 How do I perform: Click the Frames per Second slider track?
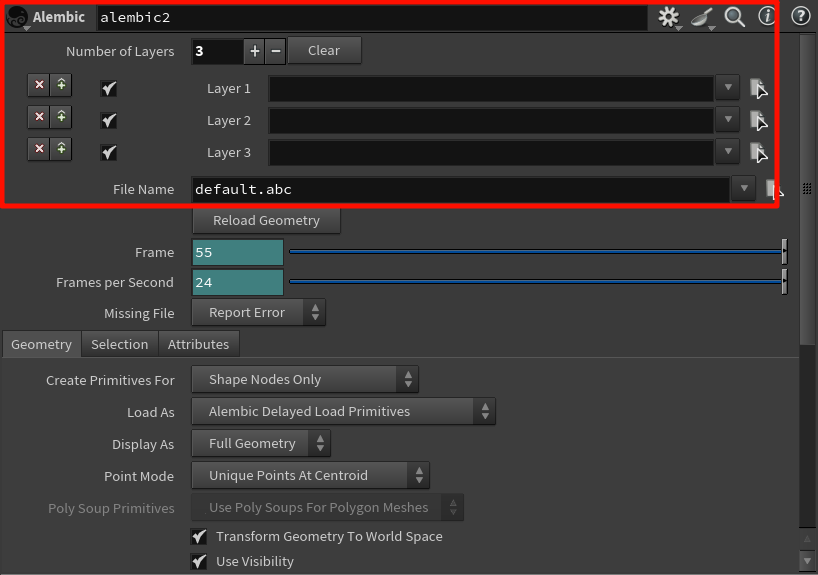[537, 282]
